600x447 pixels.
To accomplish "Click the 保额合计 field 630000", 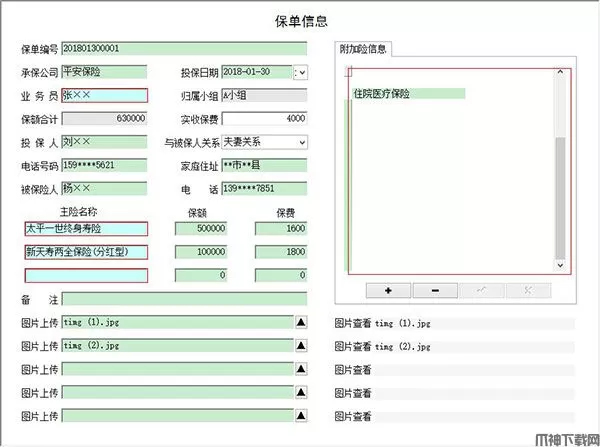I will [104, 119].
